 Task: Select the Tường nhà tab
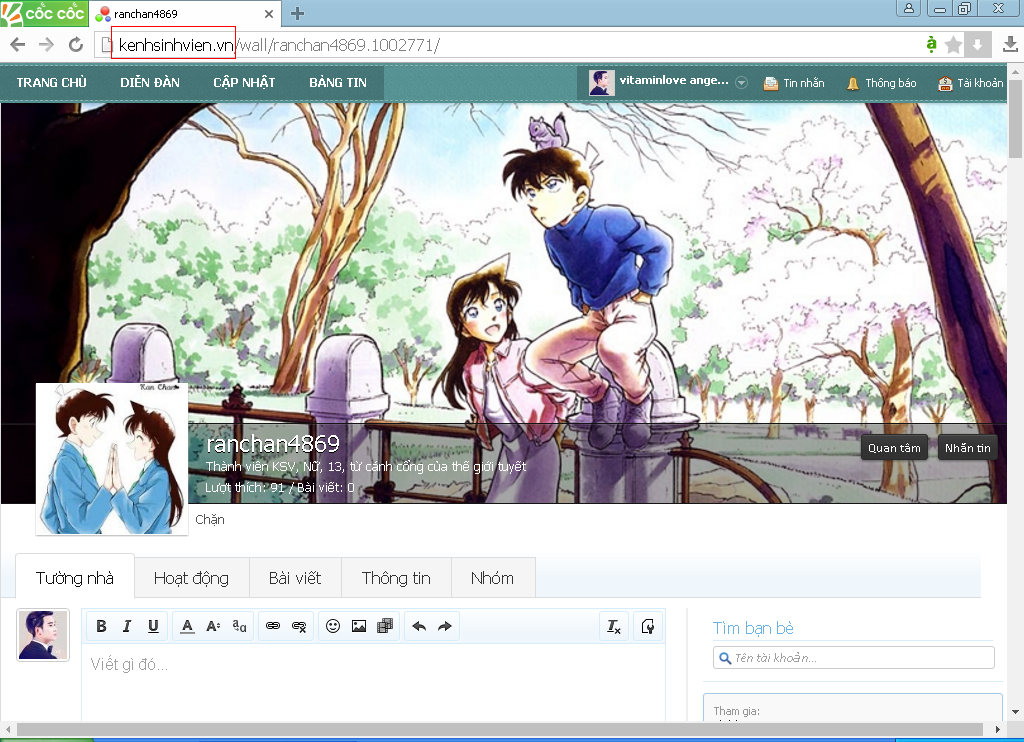pos(74,578)
